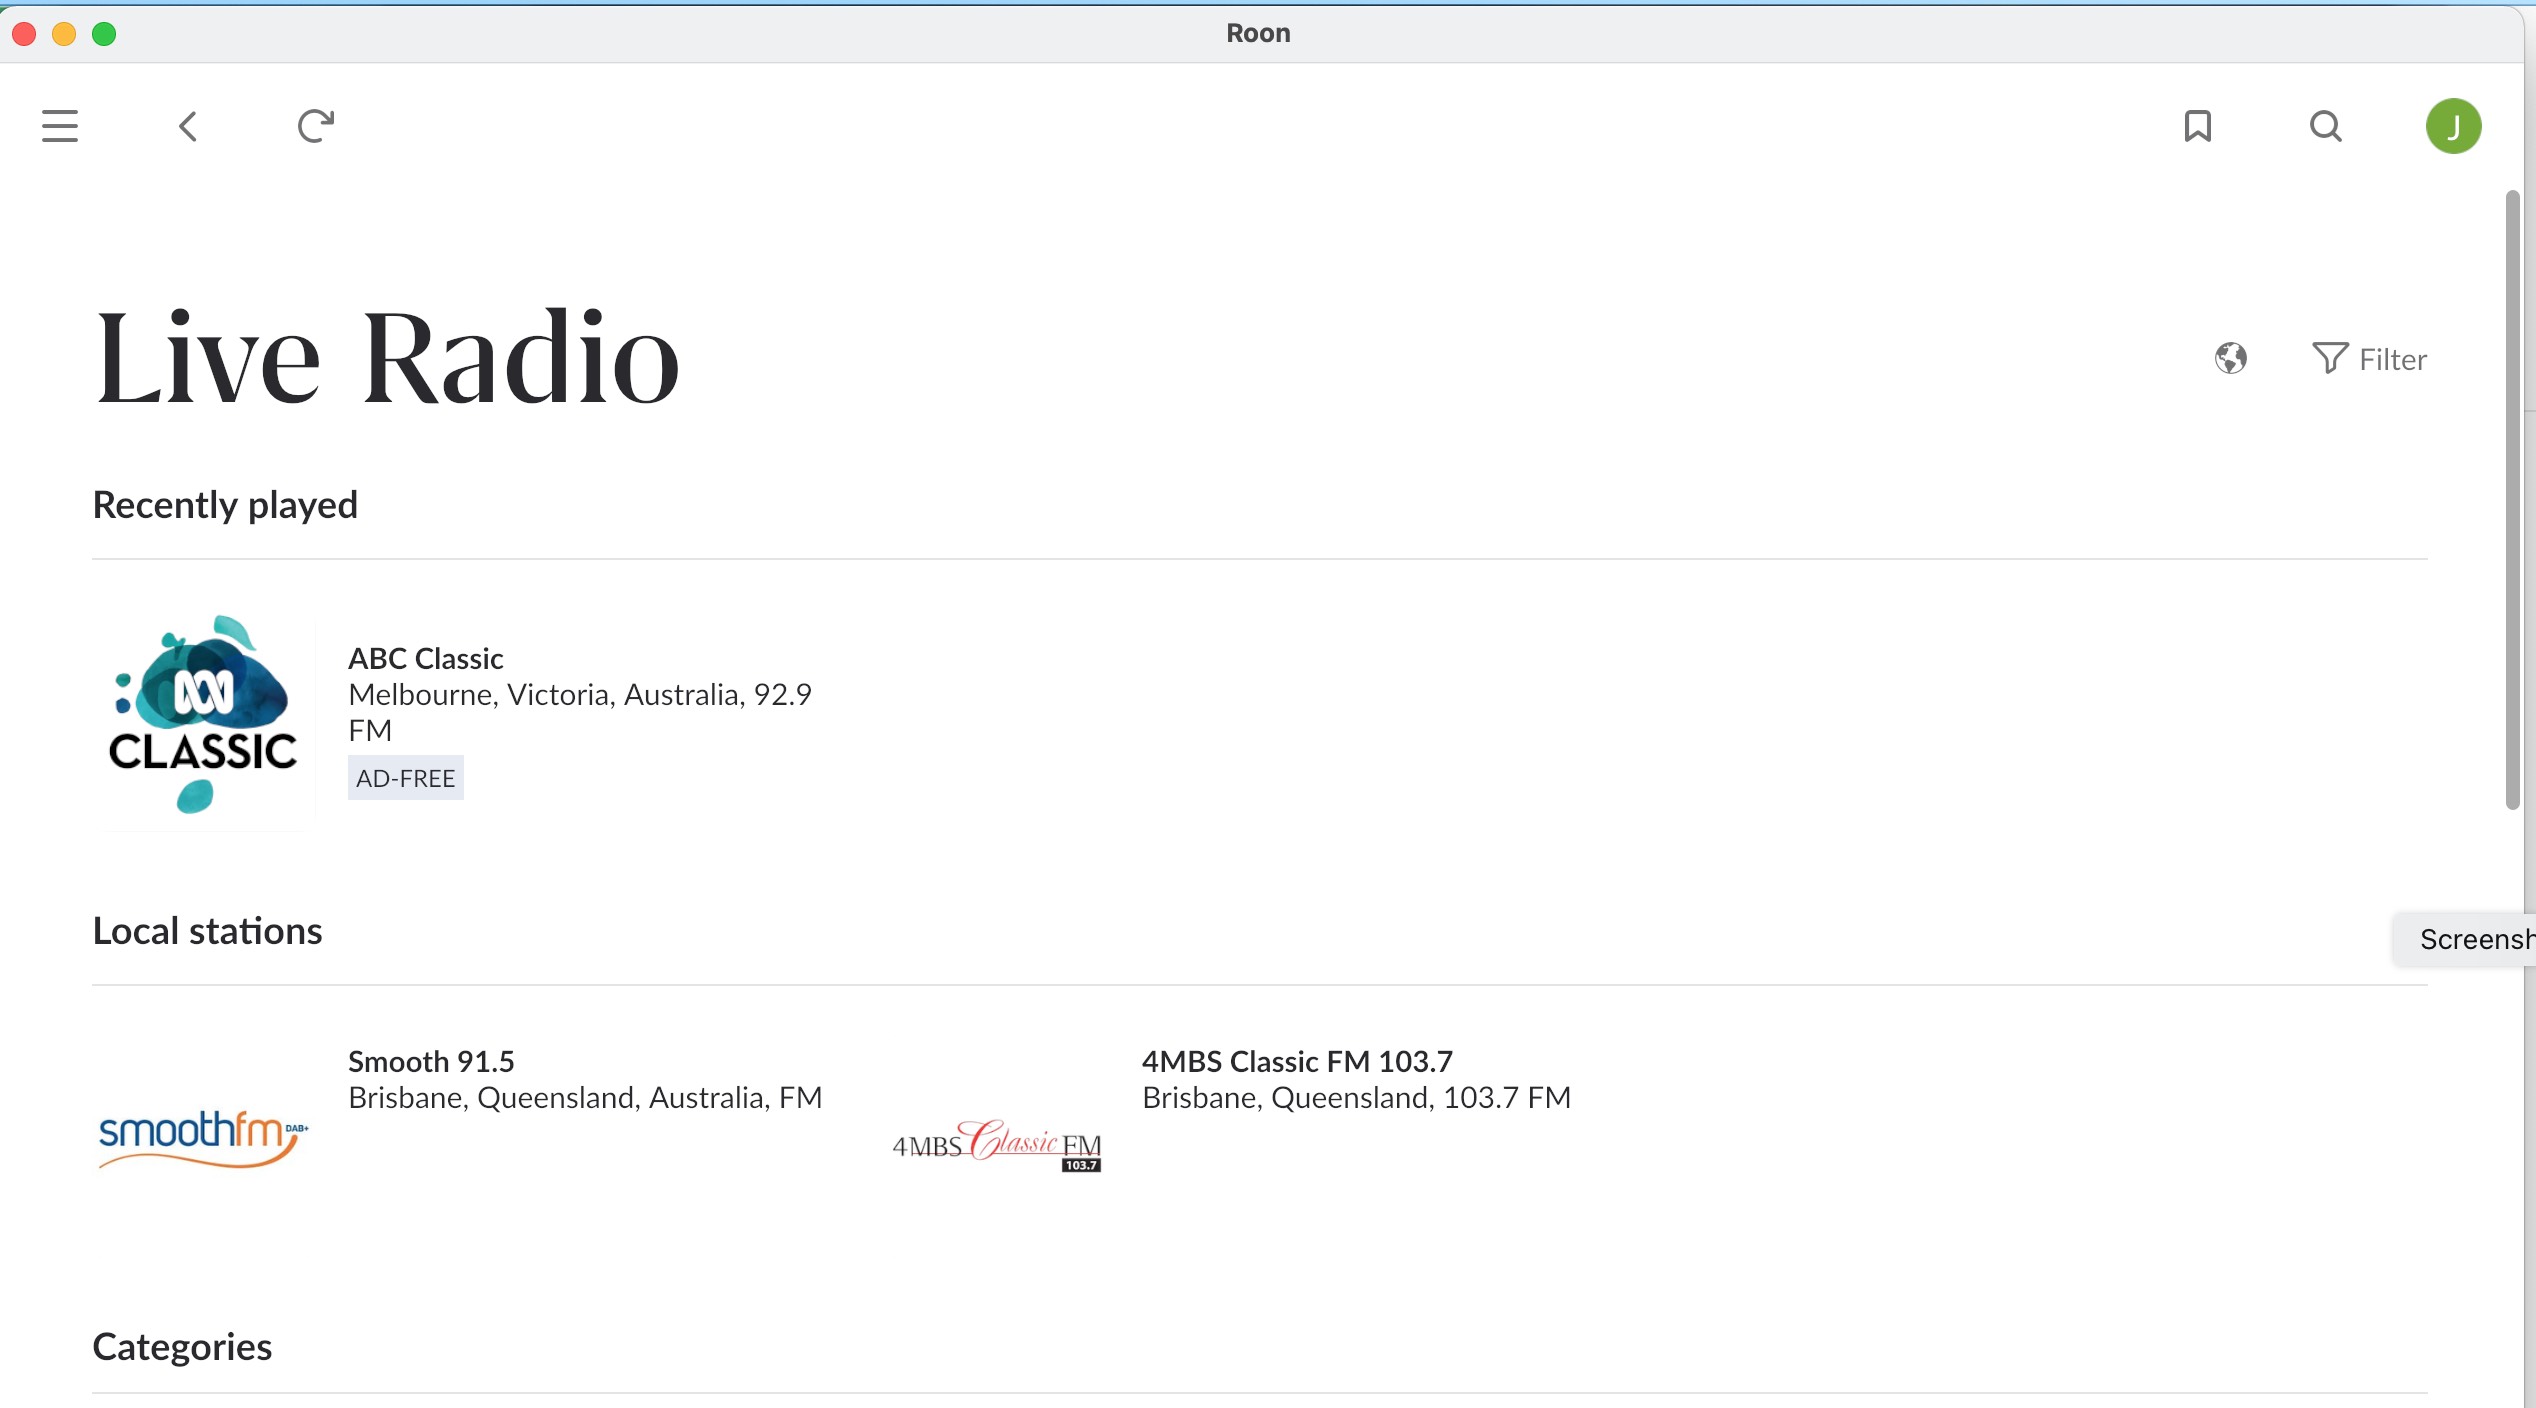This screenshot has height=1408, width=2536.
Task: Click the Screenshot tab on right edge
Action: (2470, 938)
